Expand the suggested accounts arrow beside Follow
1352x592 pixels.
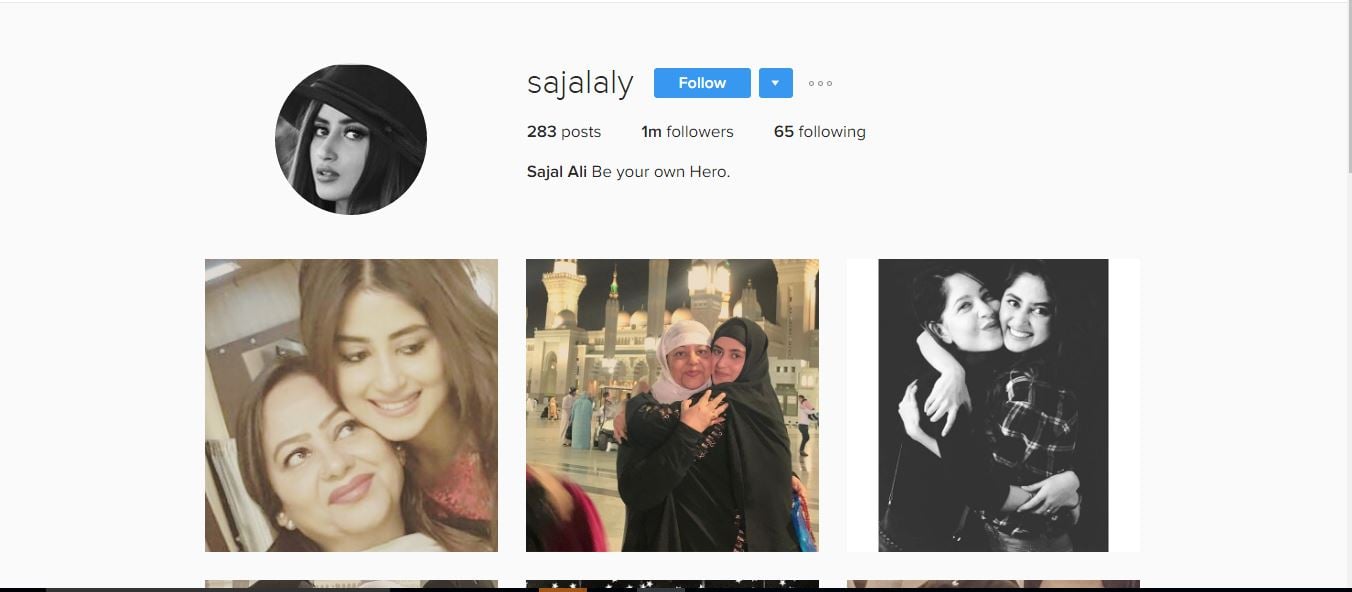[x=776, y=83]
